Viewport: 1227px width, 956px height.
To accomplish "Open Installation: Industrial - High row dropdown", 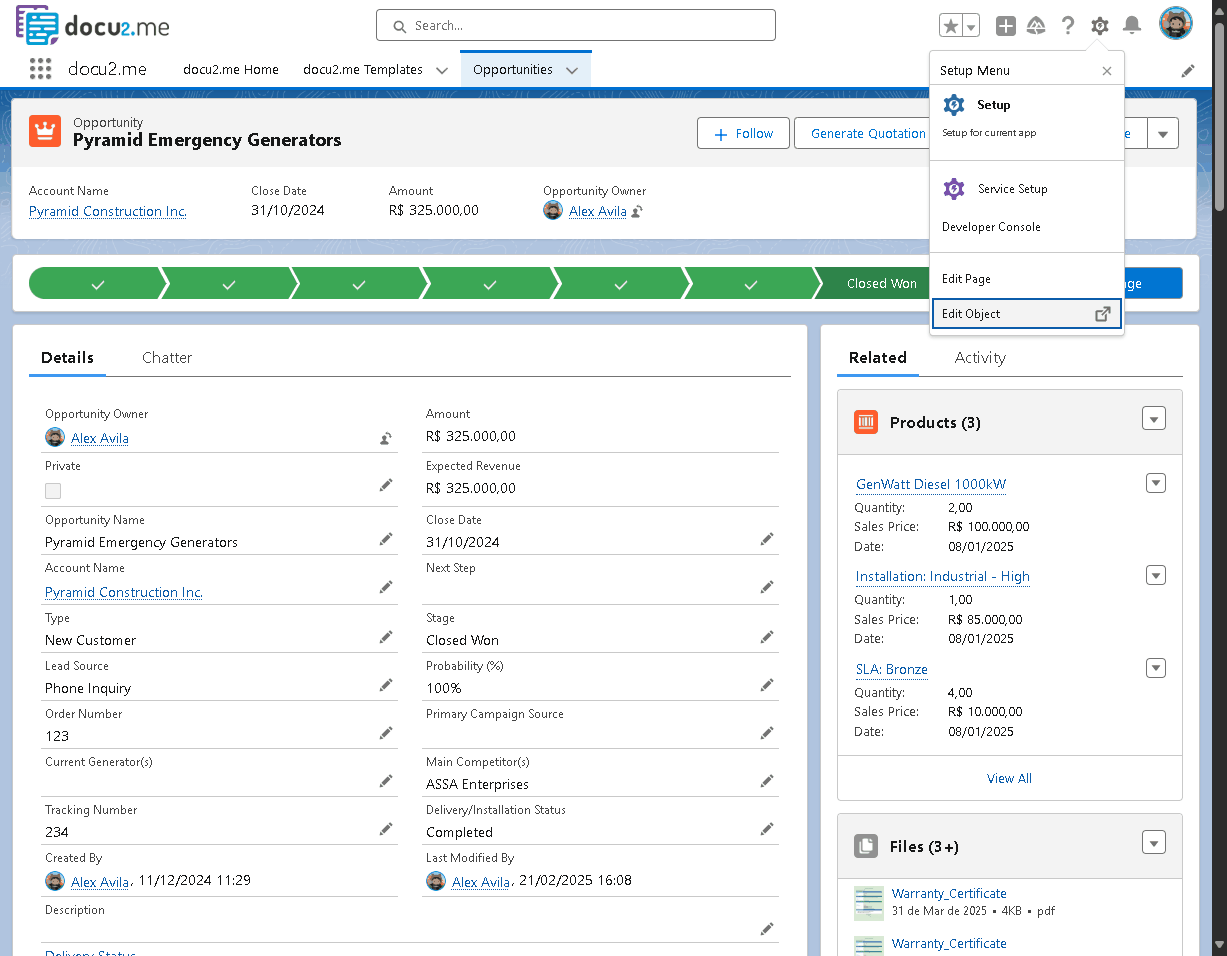I will coord(1156,576).
